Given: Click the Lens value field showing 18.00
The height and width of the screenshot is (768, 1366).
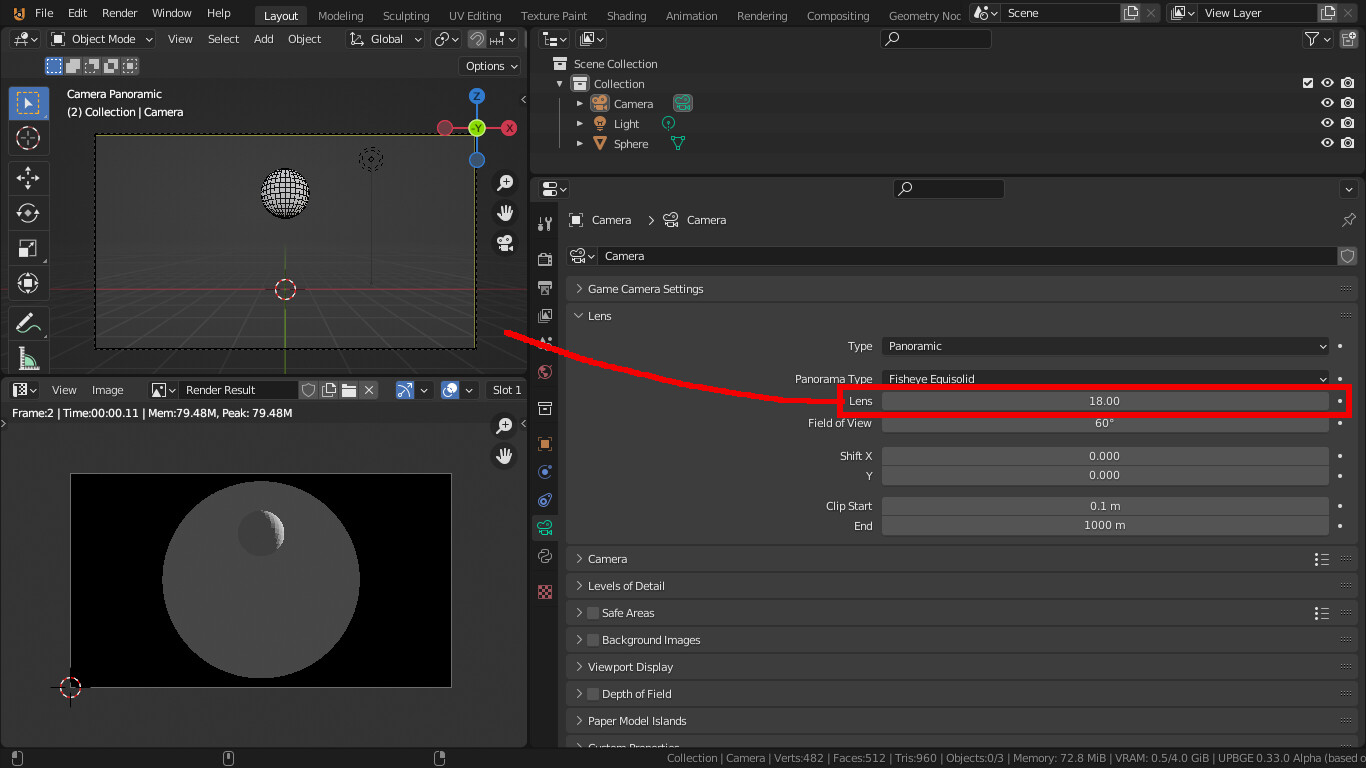Looking at the screenshot, I should click(1105, 400).
